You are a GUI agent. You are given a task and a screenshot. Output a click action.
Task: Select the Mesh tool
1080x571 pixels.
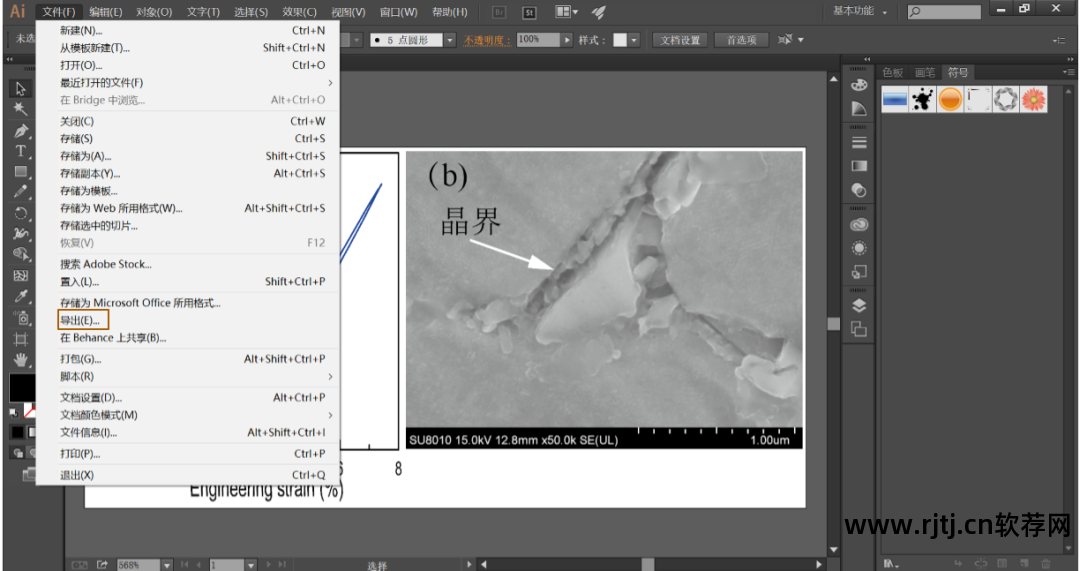click(x=20, y=276)
